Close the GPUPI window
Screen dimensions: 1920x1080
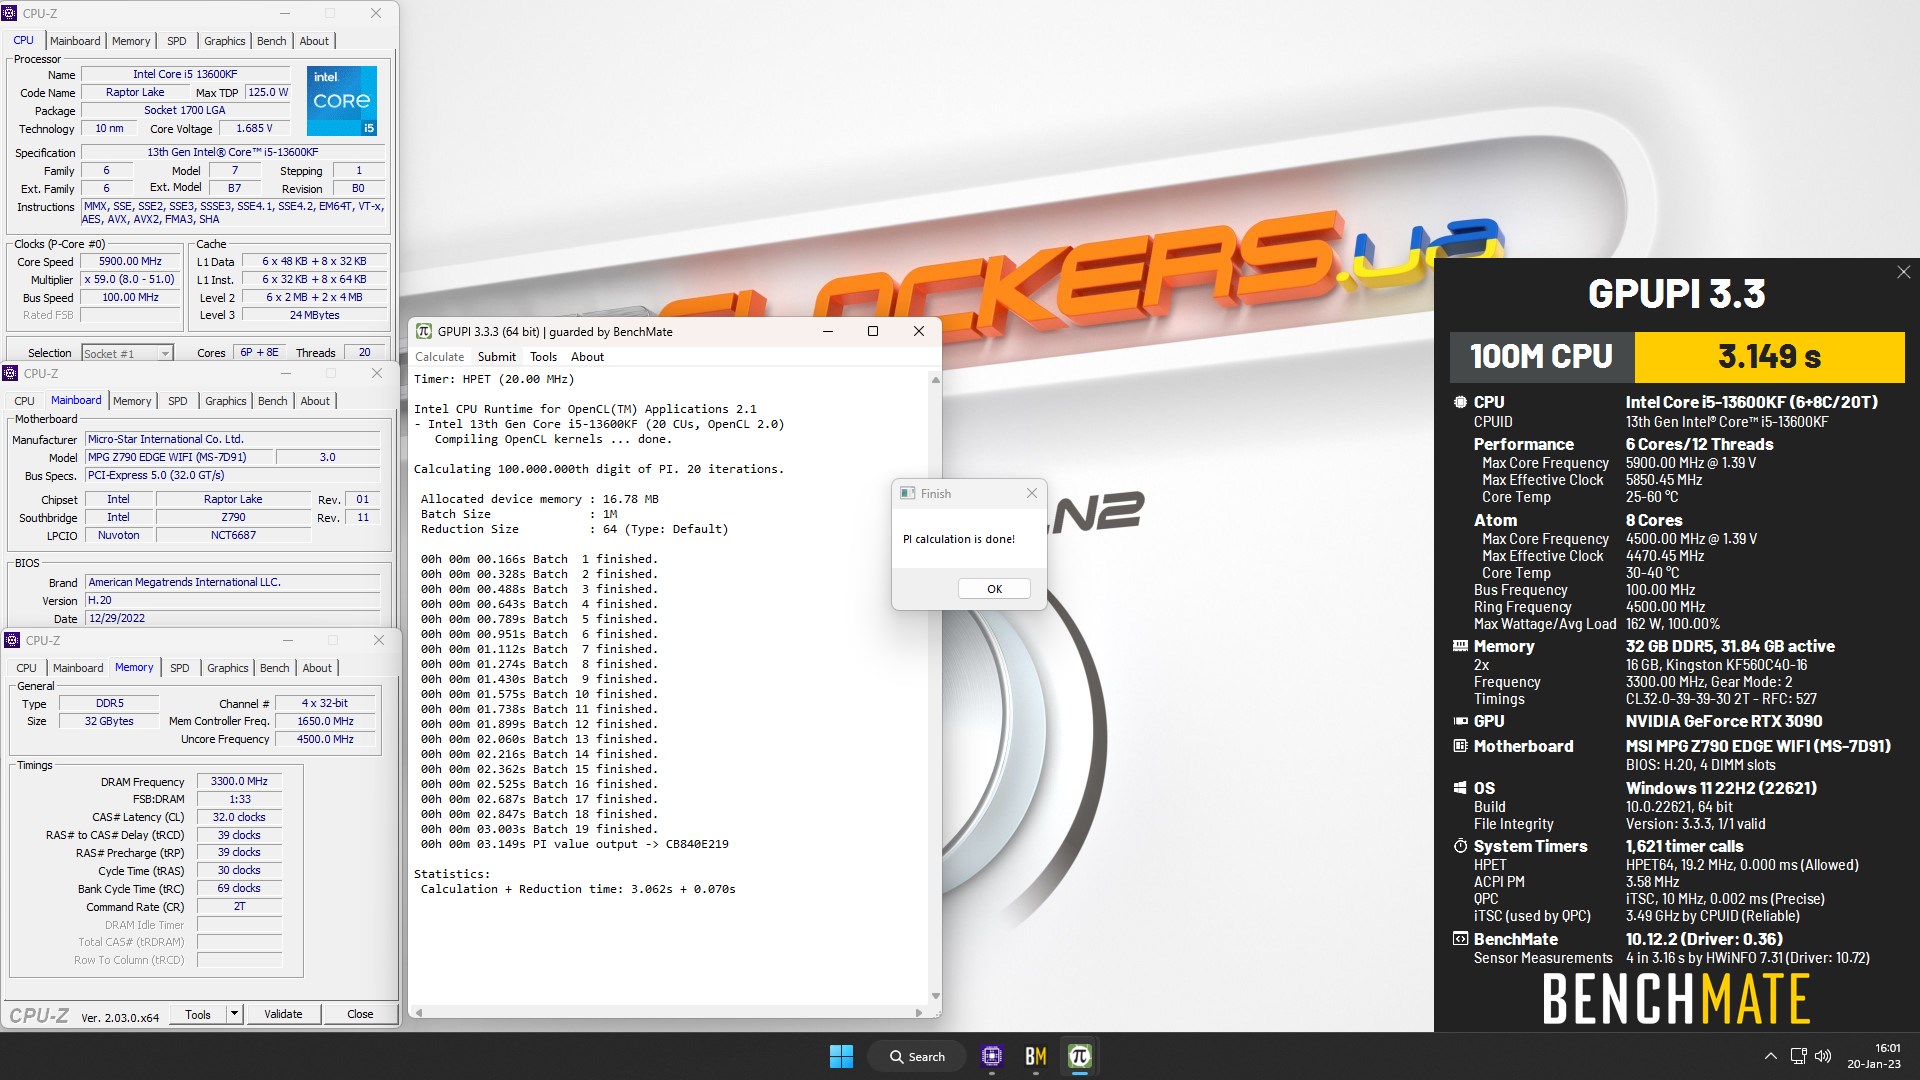pyautogui.click(x=919, y=331)
